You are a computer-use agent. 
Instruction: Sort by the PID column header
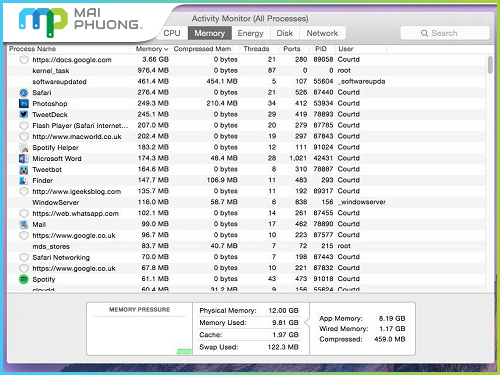pyautogui.click(x=321, y=49)
